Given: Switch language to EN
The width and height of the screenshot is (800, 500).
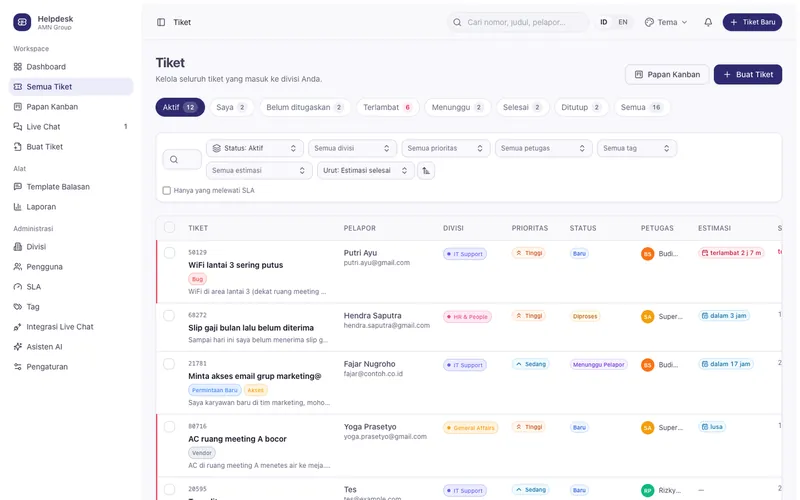Looking at the screenshot, I should click(x=622, y=22).
